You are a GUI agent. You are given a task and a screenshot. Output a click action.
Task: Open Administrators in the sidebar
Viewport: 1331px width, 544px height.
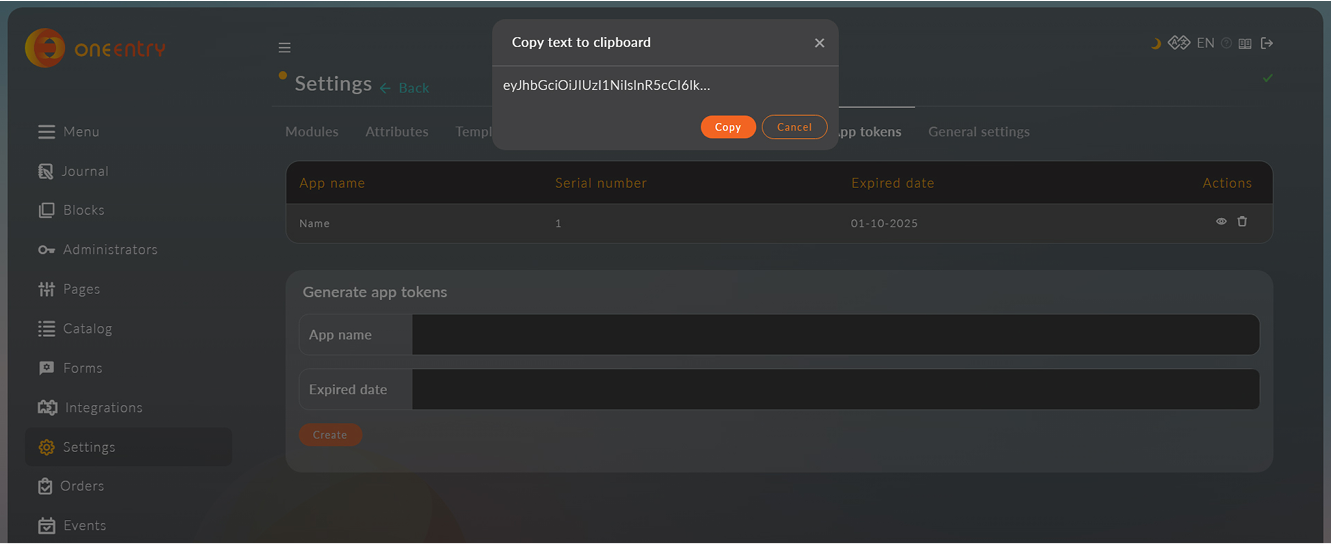(110, 250)
